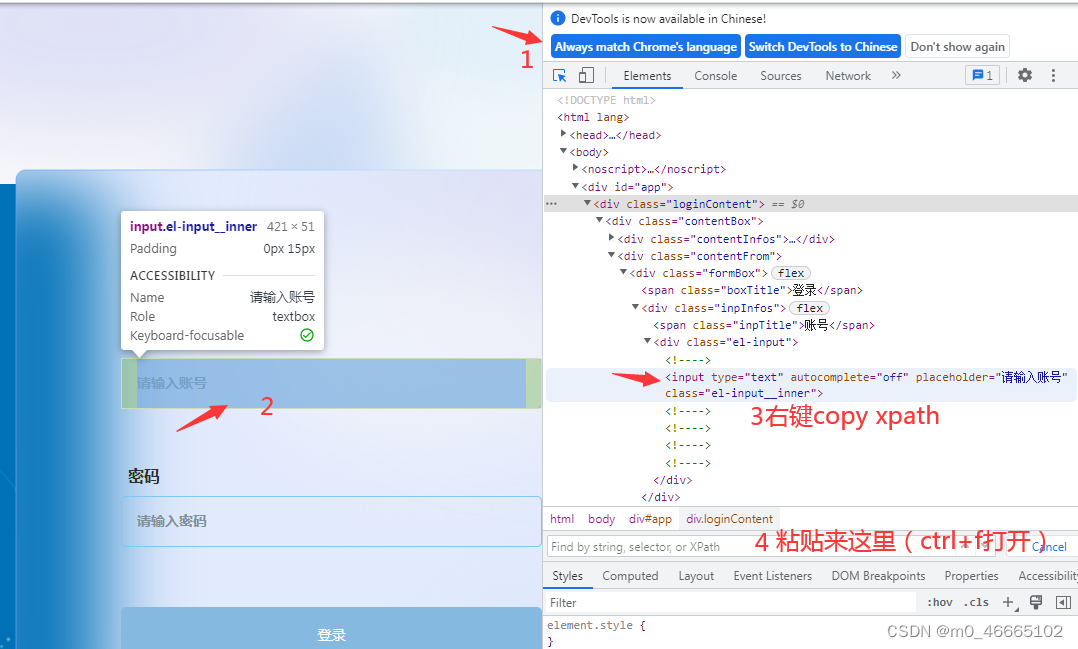
Task: Select the inspect element tool
Action: pyautogui.click(x=561, y=76)
